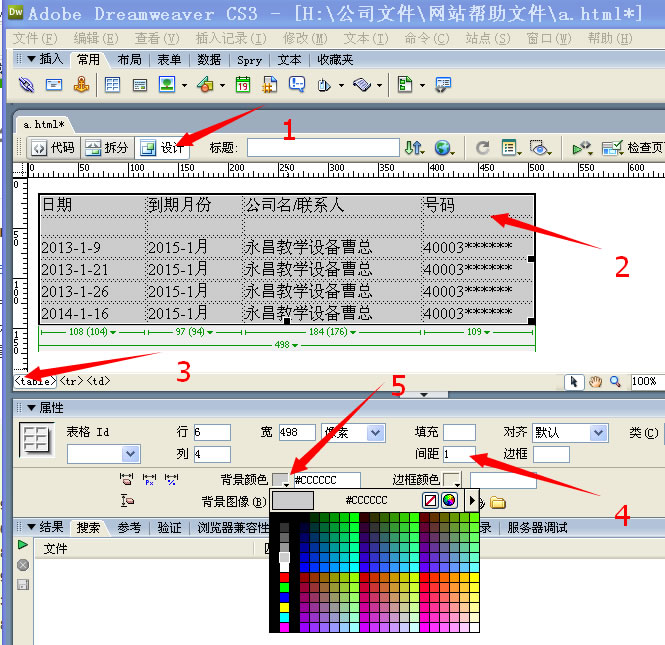Insert a div tag icon
665x645 pixels.
point(140,85)
